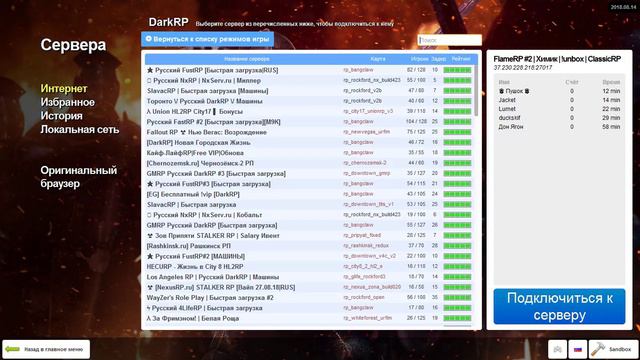Select WayZer's Role Play server row
The image size is (640, 360).
[x=309, y=298]
